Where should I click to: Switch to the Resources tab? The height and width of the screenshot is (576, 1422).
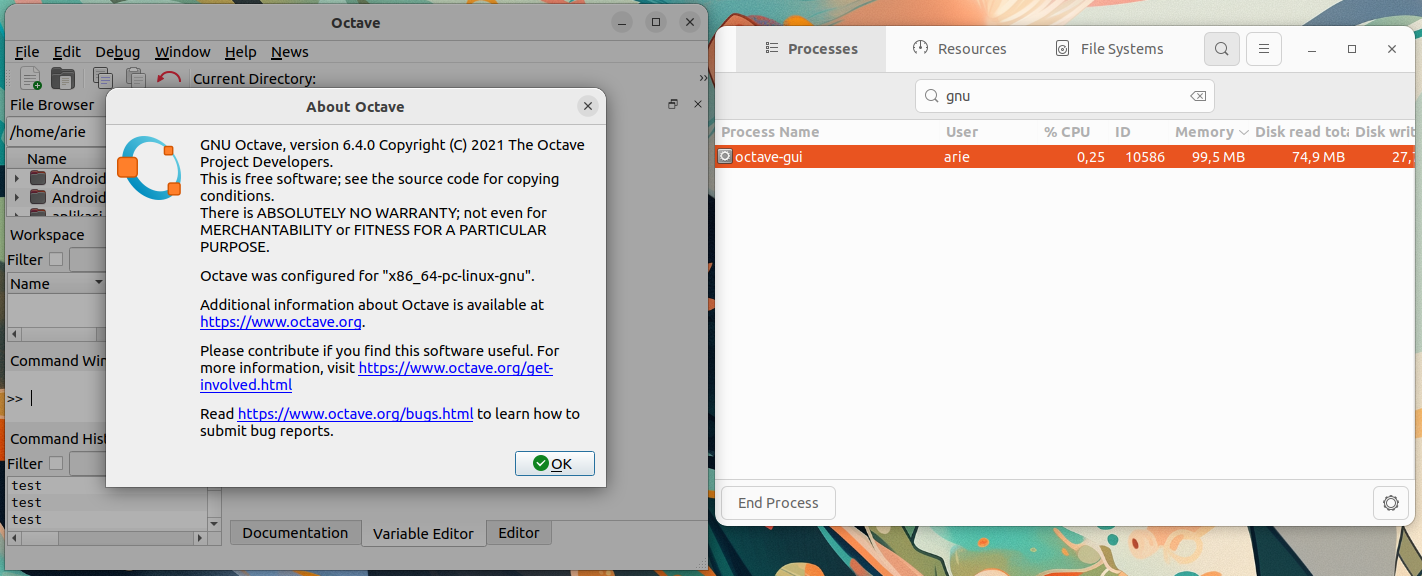959,49
